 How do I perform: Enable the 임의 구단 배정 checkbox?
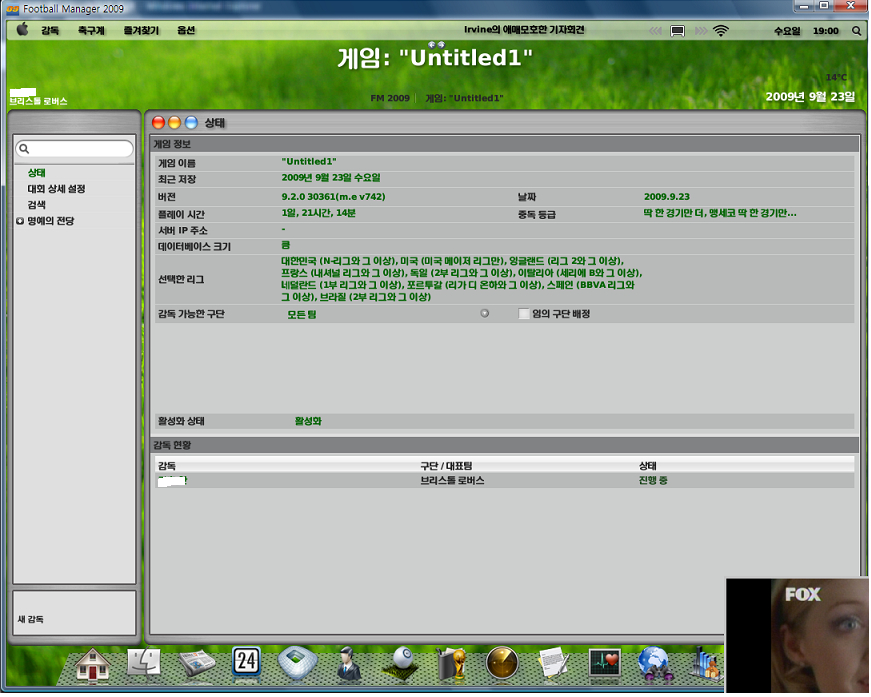(x=523, y=313)
